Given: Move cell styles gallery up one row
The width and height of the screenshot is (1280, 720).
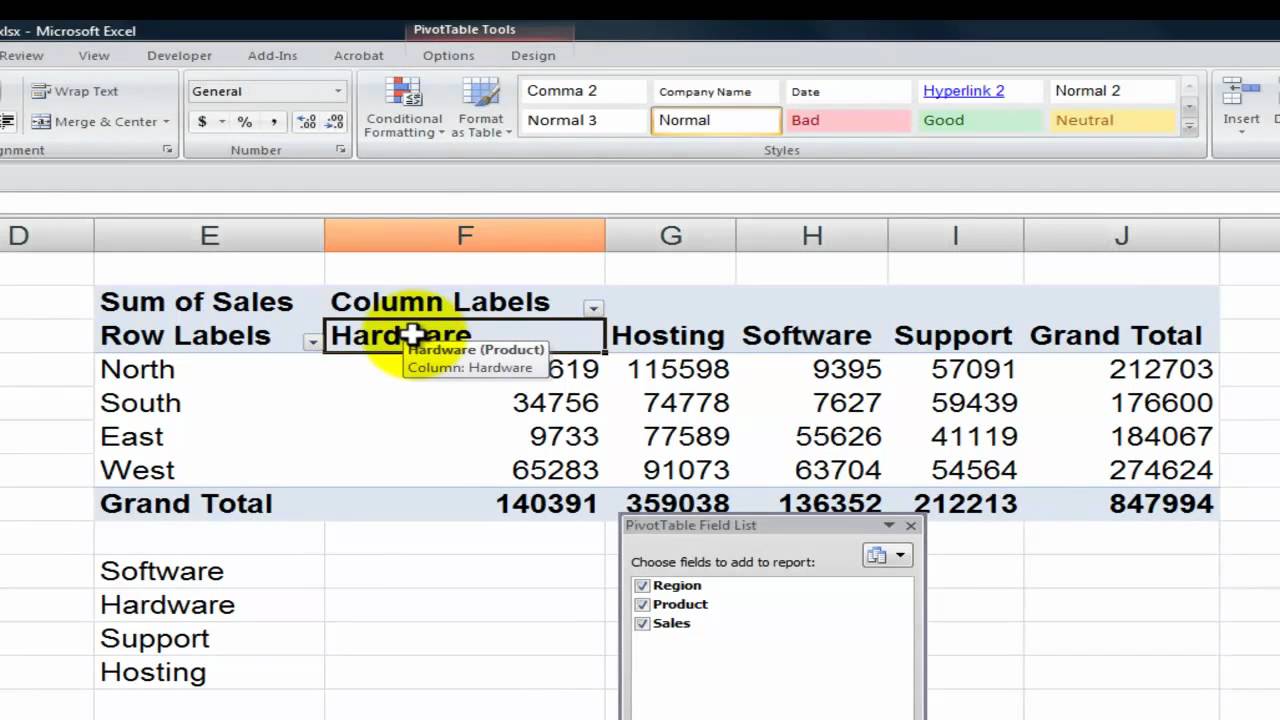Looking at the screenshot, I should click(x=1189, y=88).
